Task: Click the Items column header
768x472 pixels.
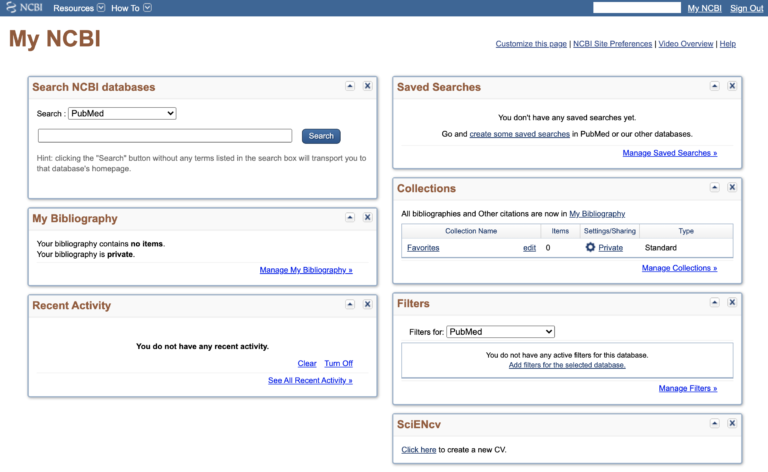Action: click(560, 231)
